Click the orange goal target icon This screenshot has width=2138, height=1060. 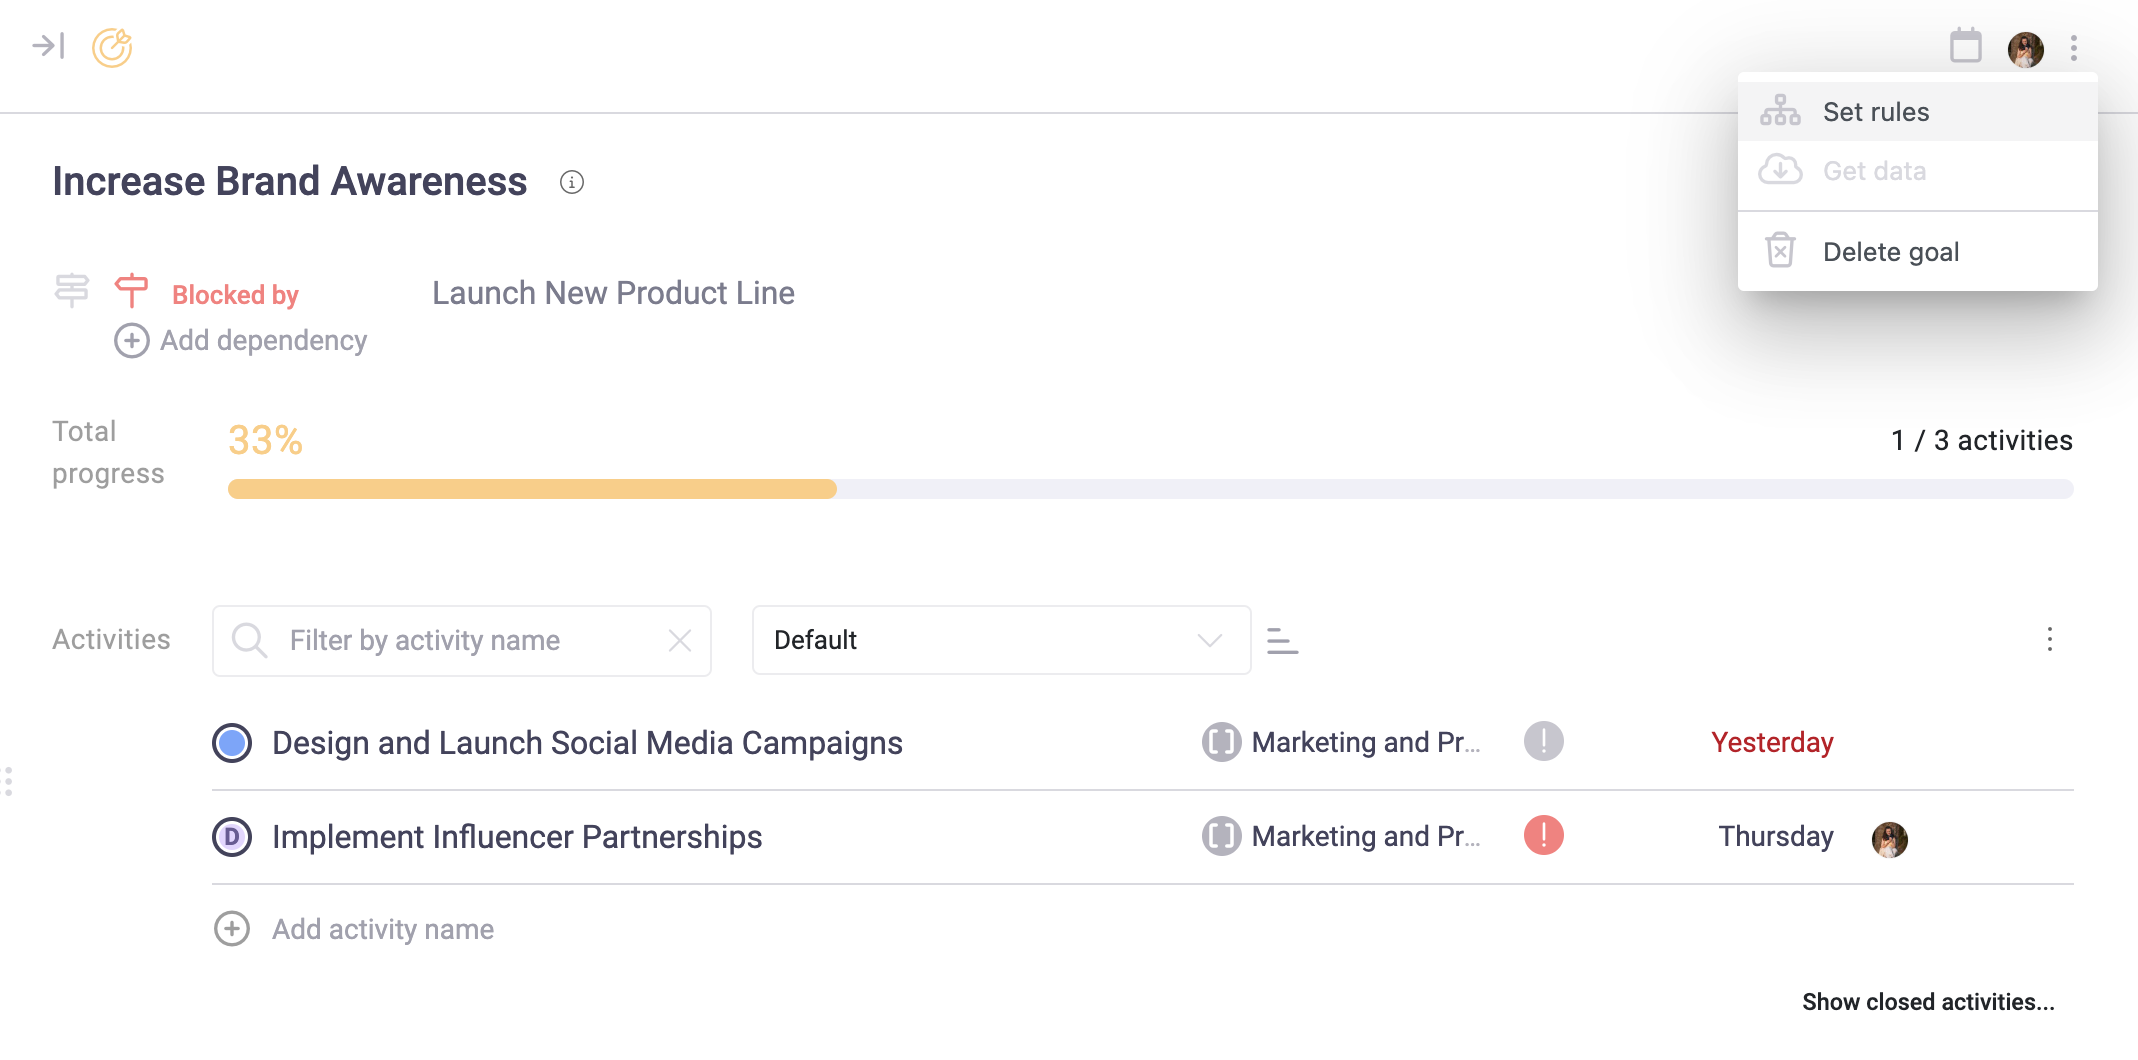point(112,47)
